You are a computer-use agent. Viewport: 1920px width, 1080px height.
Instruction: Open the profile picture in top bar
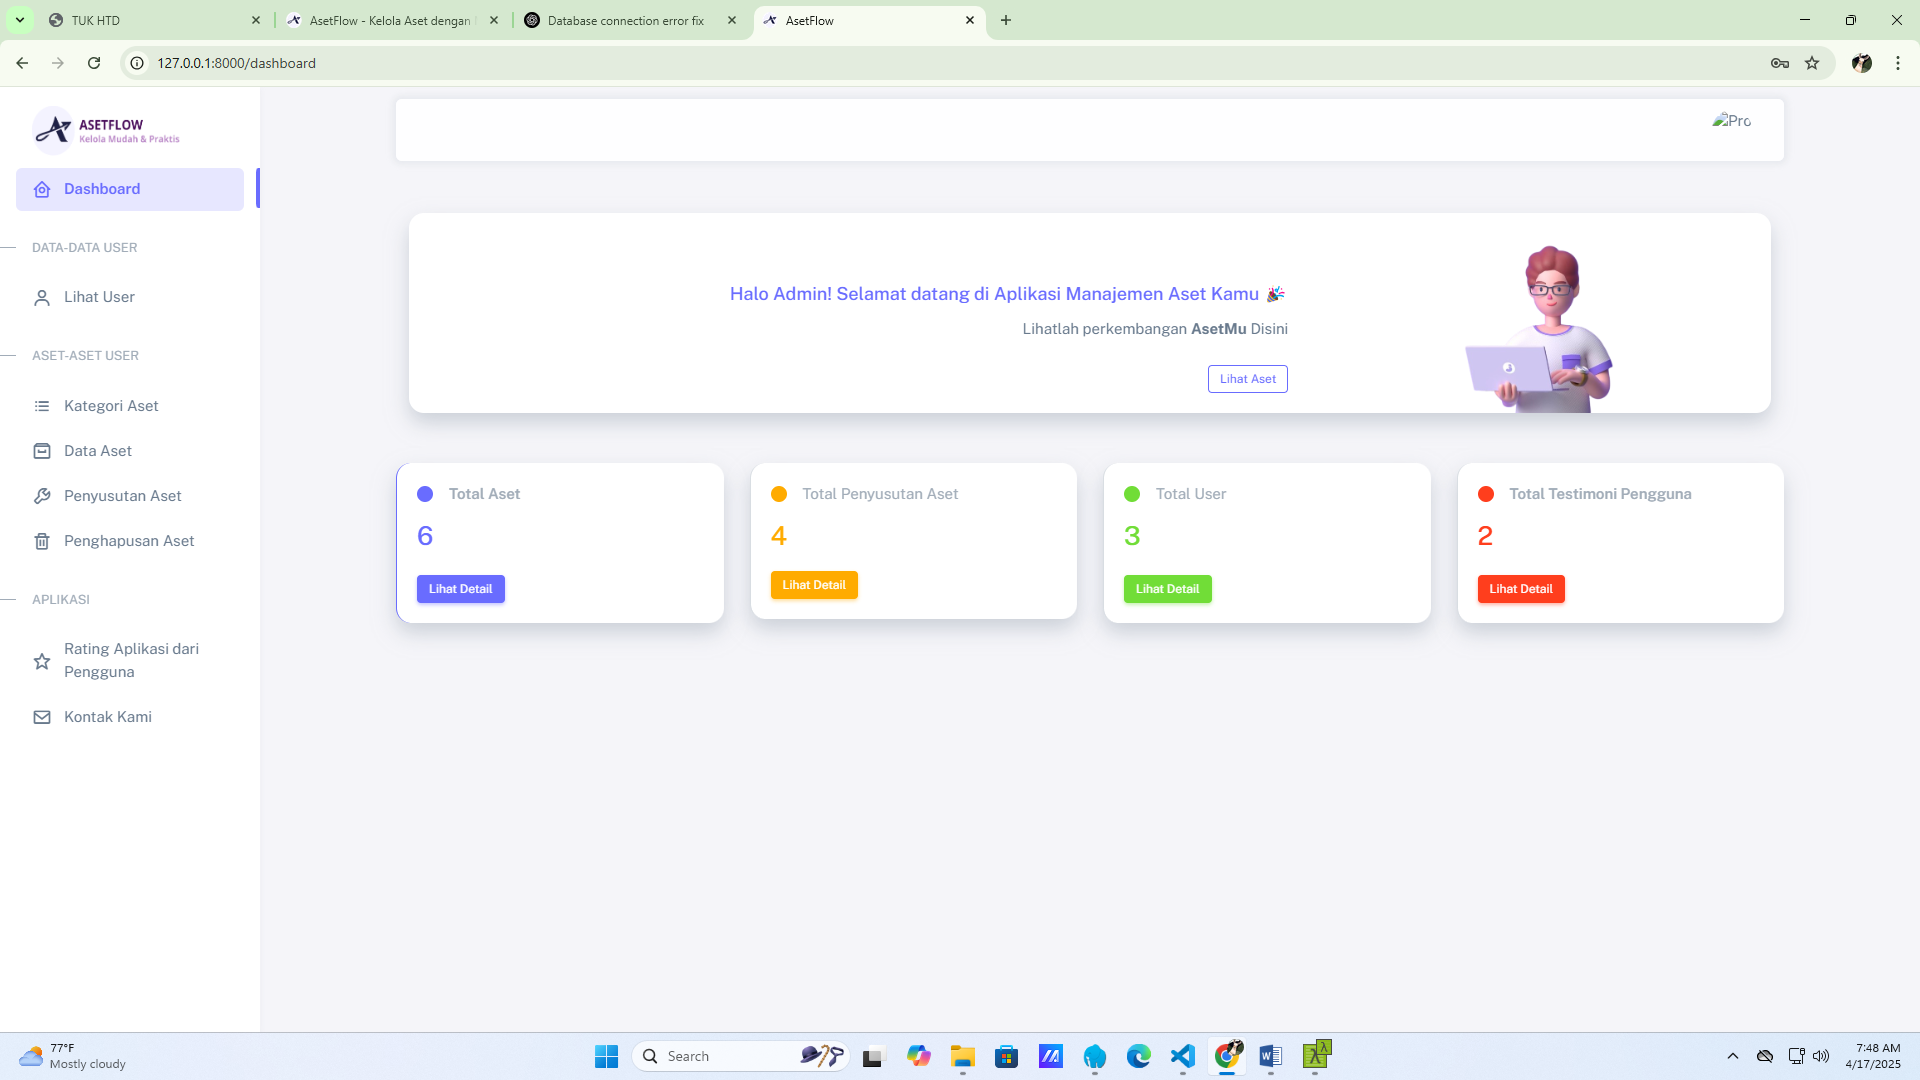[1731, 121]
